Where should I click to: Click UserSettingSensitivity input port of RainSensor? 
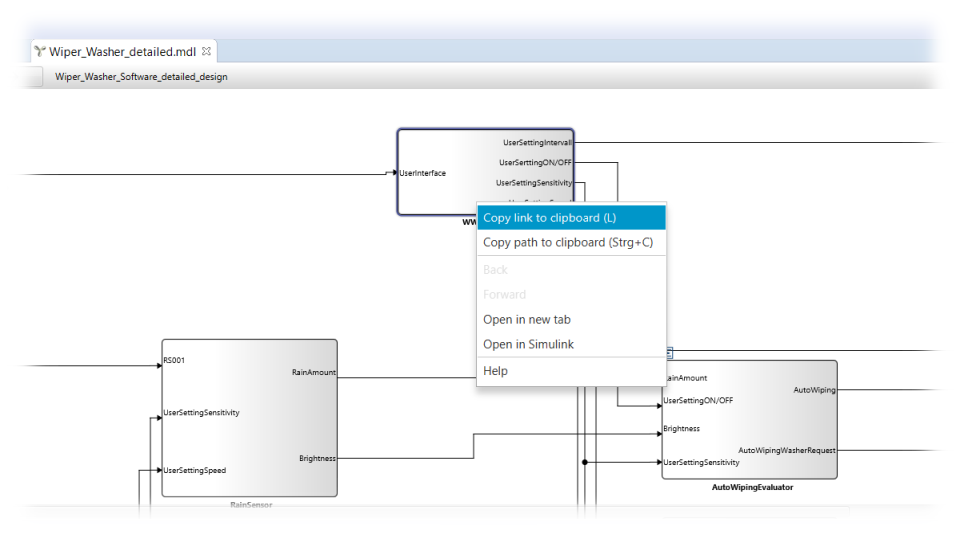202,413
